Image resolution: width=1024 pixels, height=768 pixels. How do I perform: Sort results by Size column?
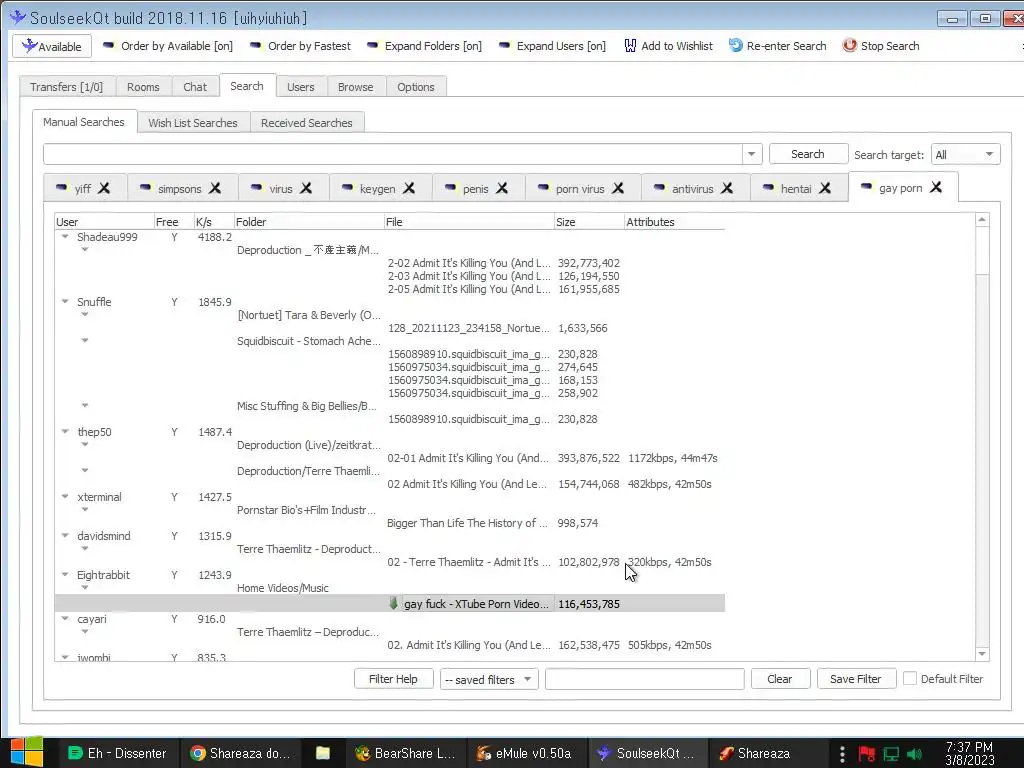[x=589, y=222]
